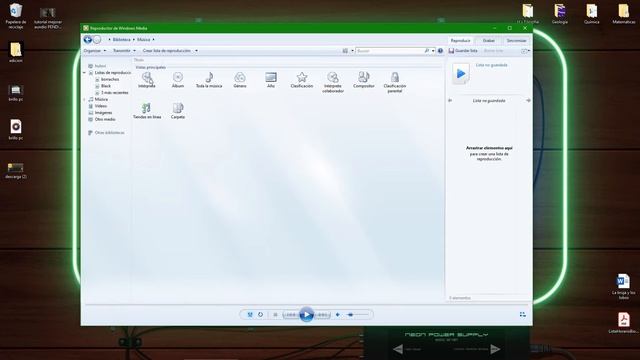Viewport: 640px width, 360px height.
Task: Click the main round Play button
Action: 307,314
